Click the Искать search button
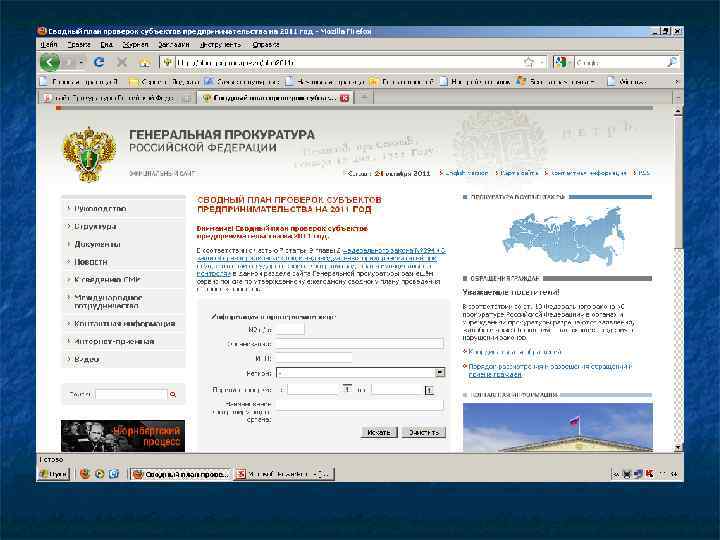720x540 pixels. pos(379,432)
